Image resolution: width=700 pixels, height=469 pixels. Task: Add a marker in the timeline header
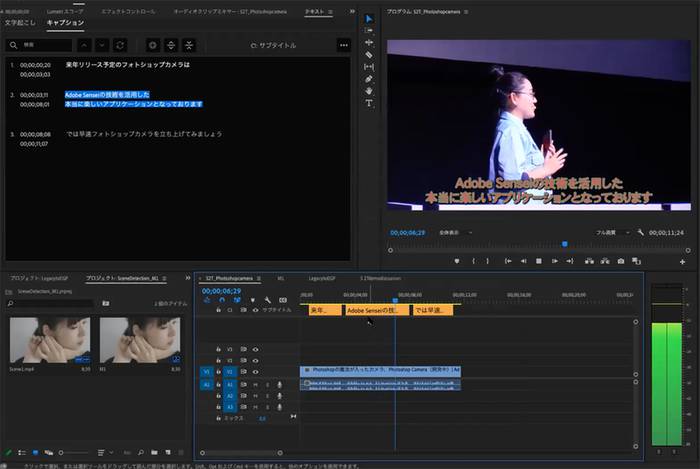click(253, 300)
